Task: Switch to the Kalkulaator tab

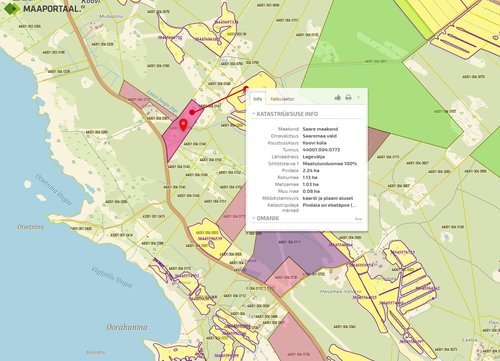Action: tap(282, 99)
